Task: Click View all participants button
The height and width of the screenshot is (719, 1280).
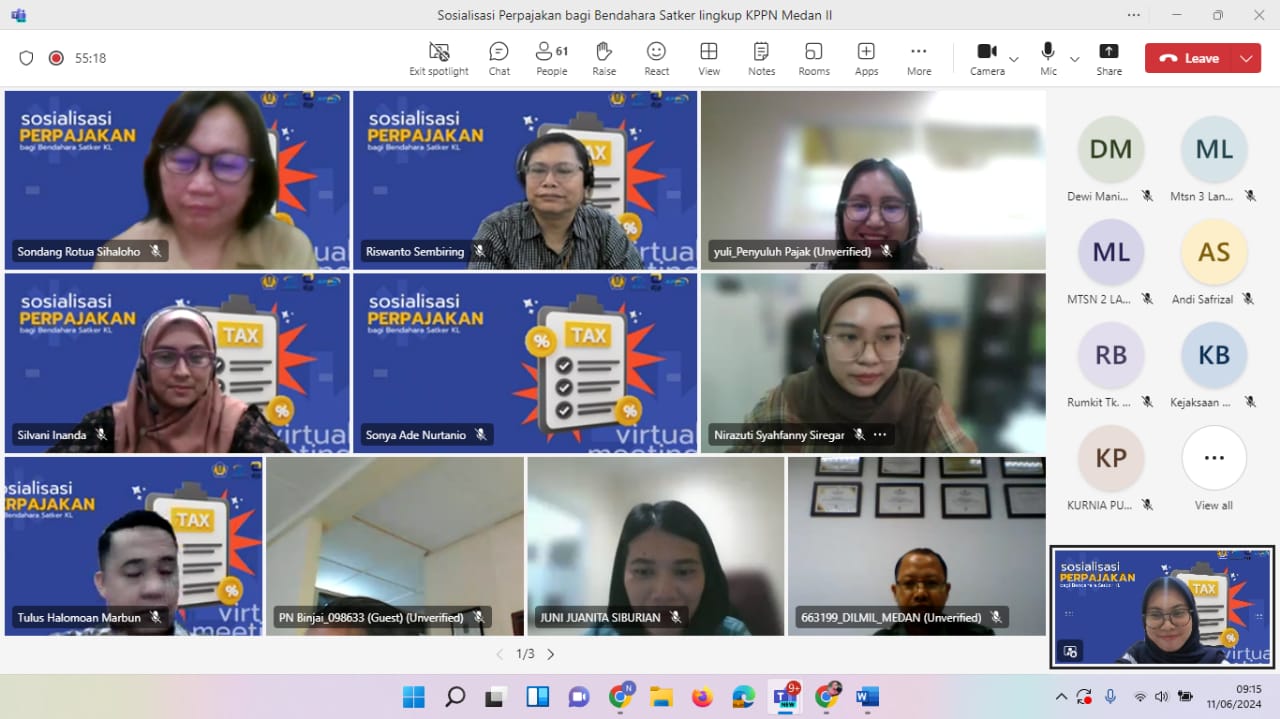Action: coord(1214,458)
